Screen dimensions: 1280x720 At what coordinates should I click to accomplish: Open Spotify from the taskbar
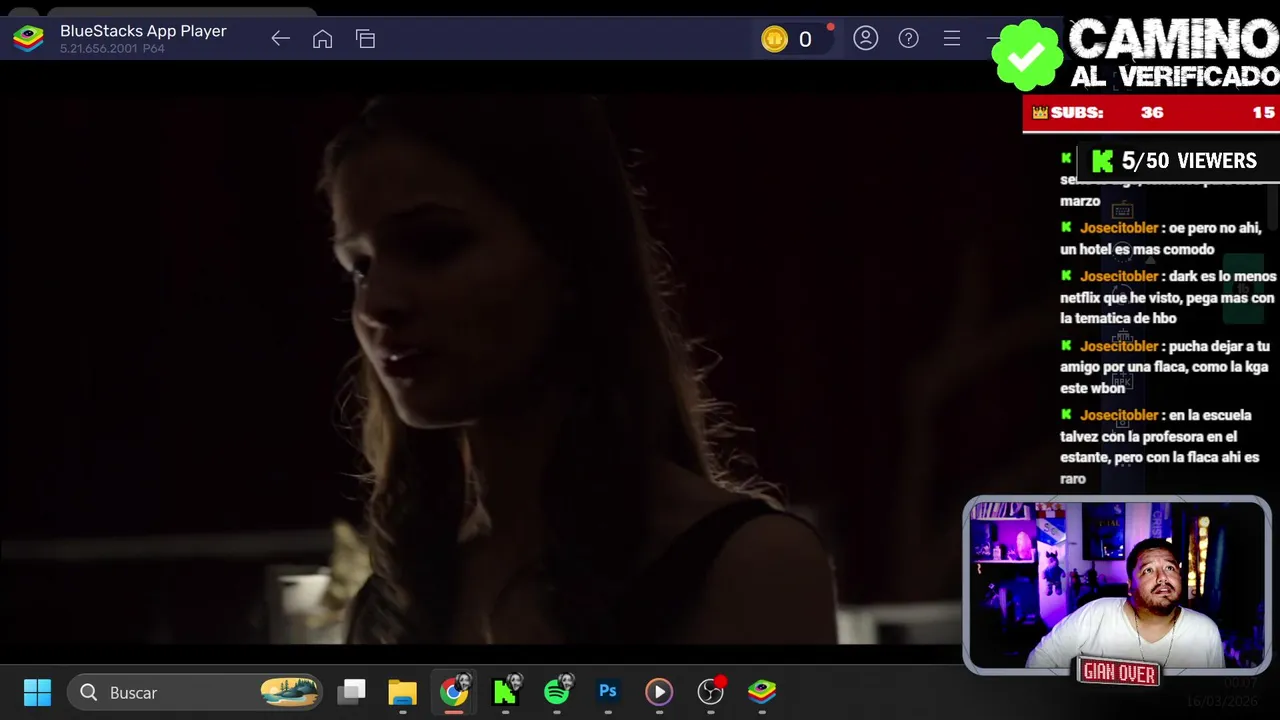click(557, 691)
